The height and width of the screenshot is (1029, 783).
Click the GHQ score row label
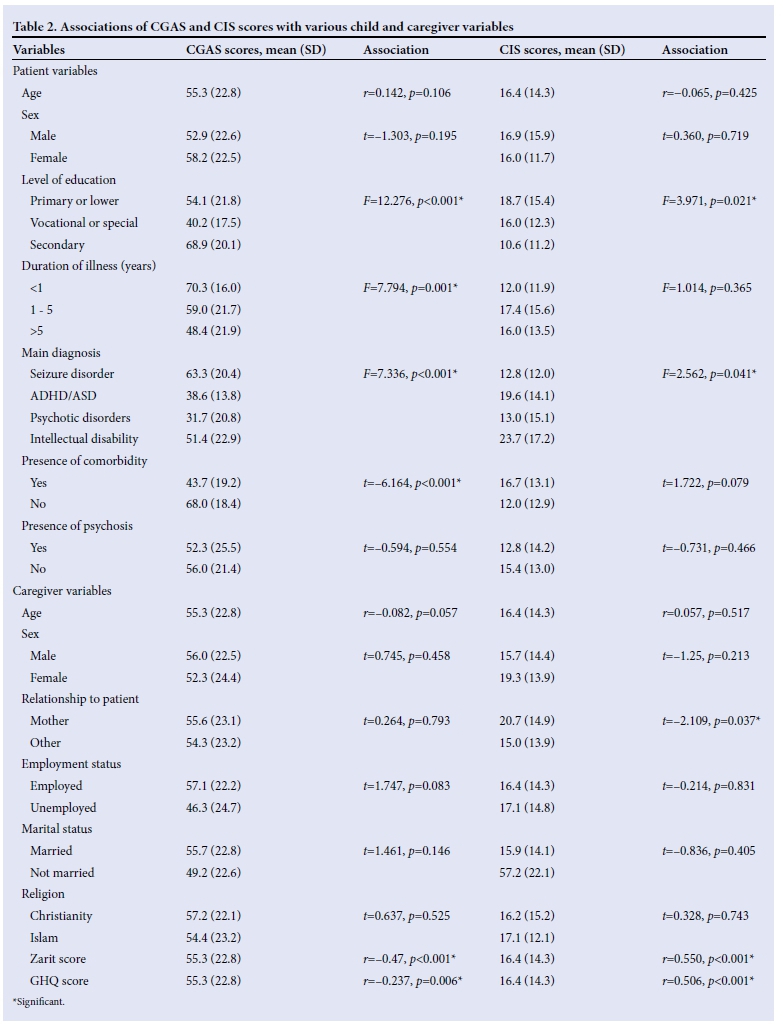pyautogui.click(x=57, y=981)
